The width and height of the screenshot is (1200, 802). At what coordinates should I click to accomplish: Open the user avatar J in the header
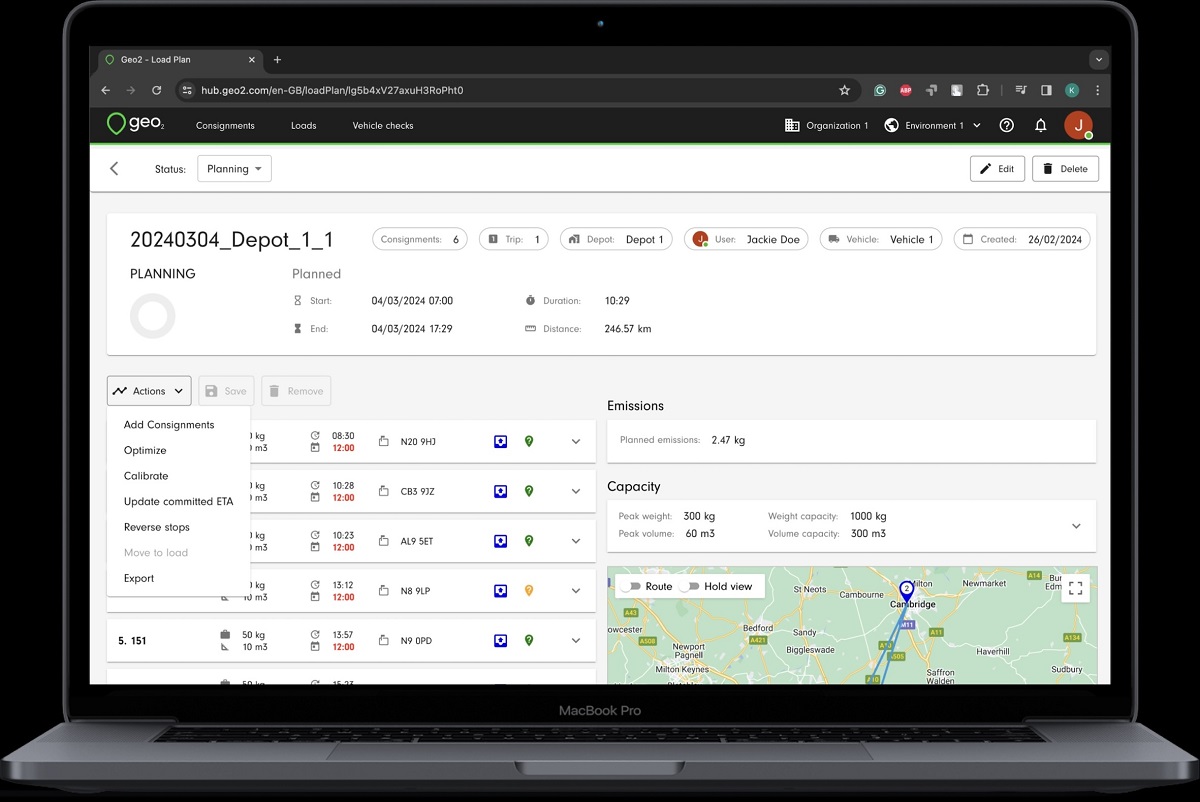1078,125
